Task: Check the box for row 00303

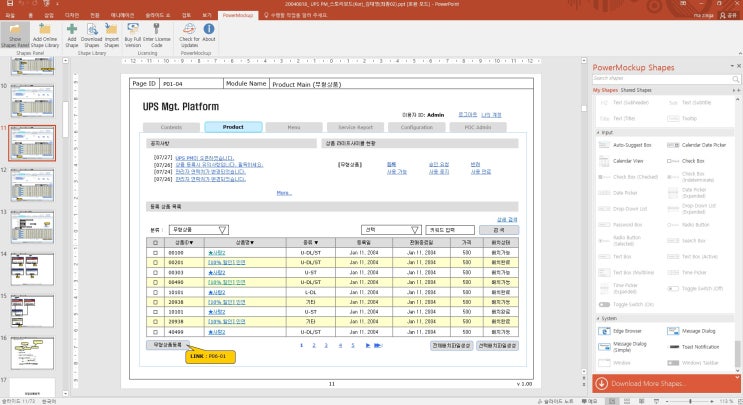Action: tap(155, 272)
